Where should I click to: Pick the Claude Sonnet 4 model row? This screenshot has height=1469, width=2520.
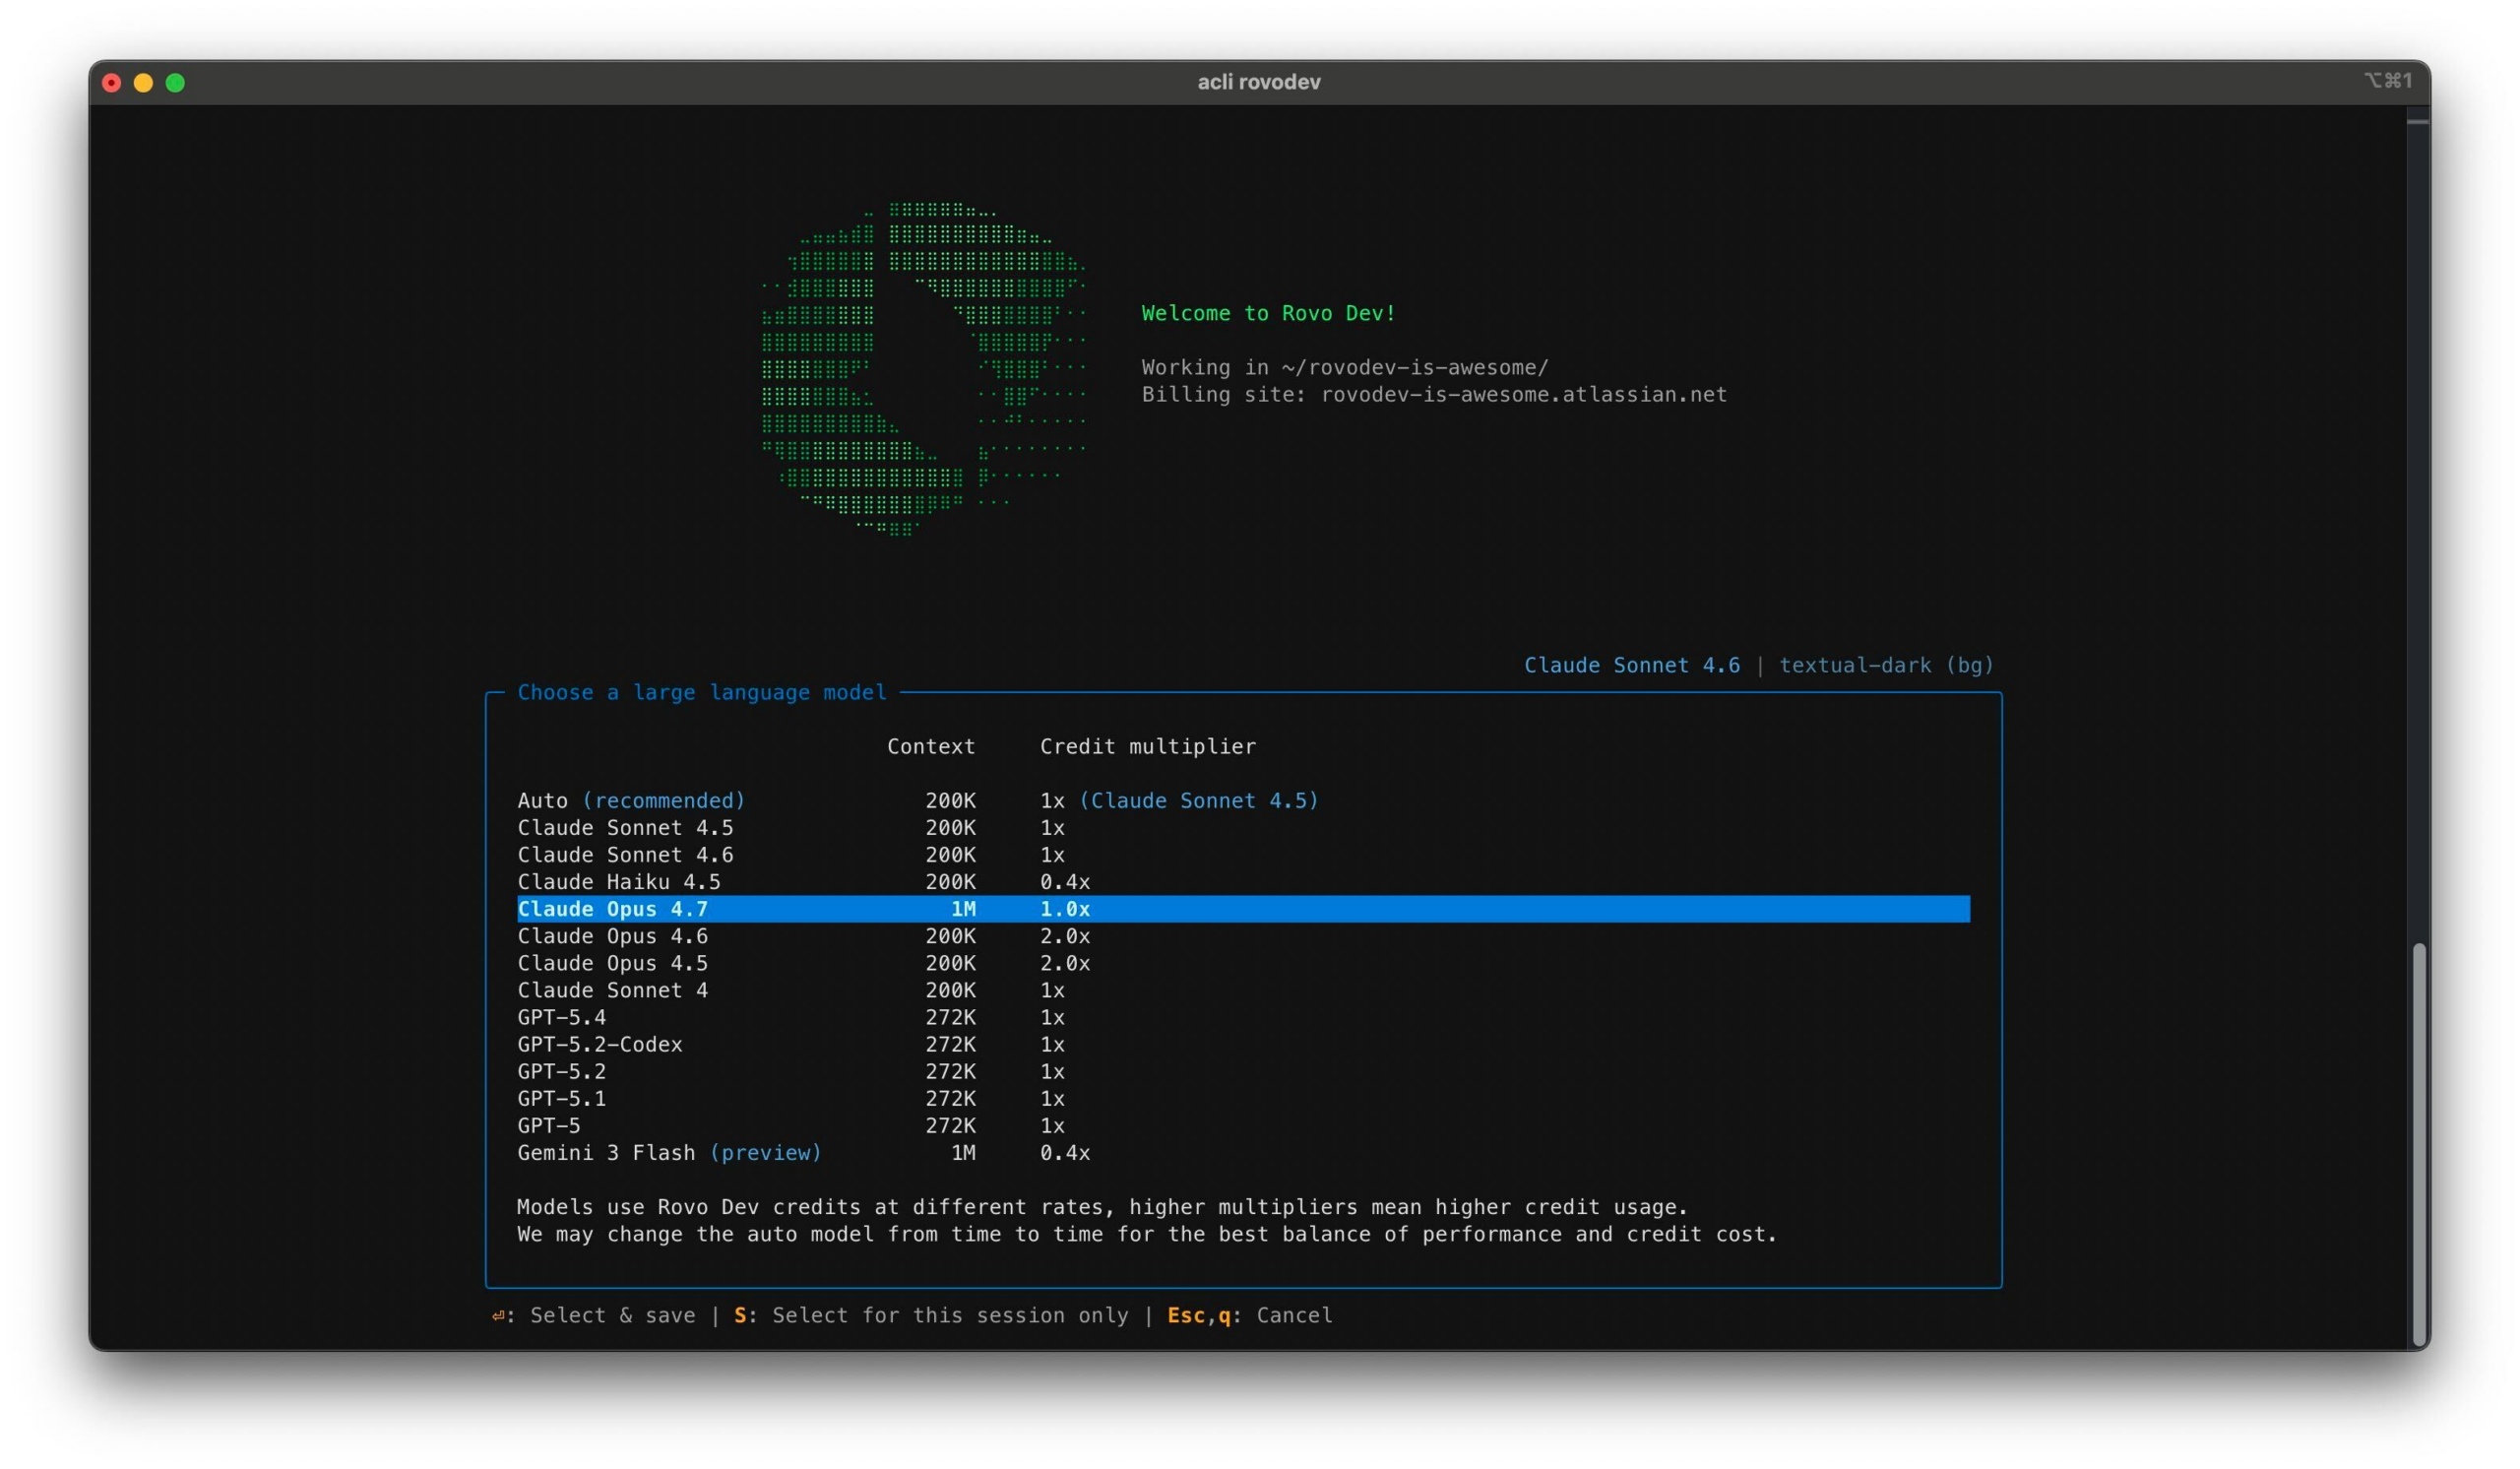click(1243, 989)
